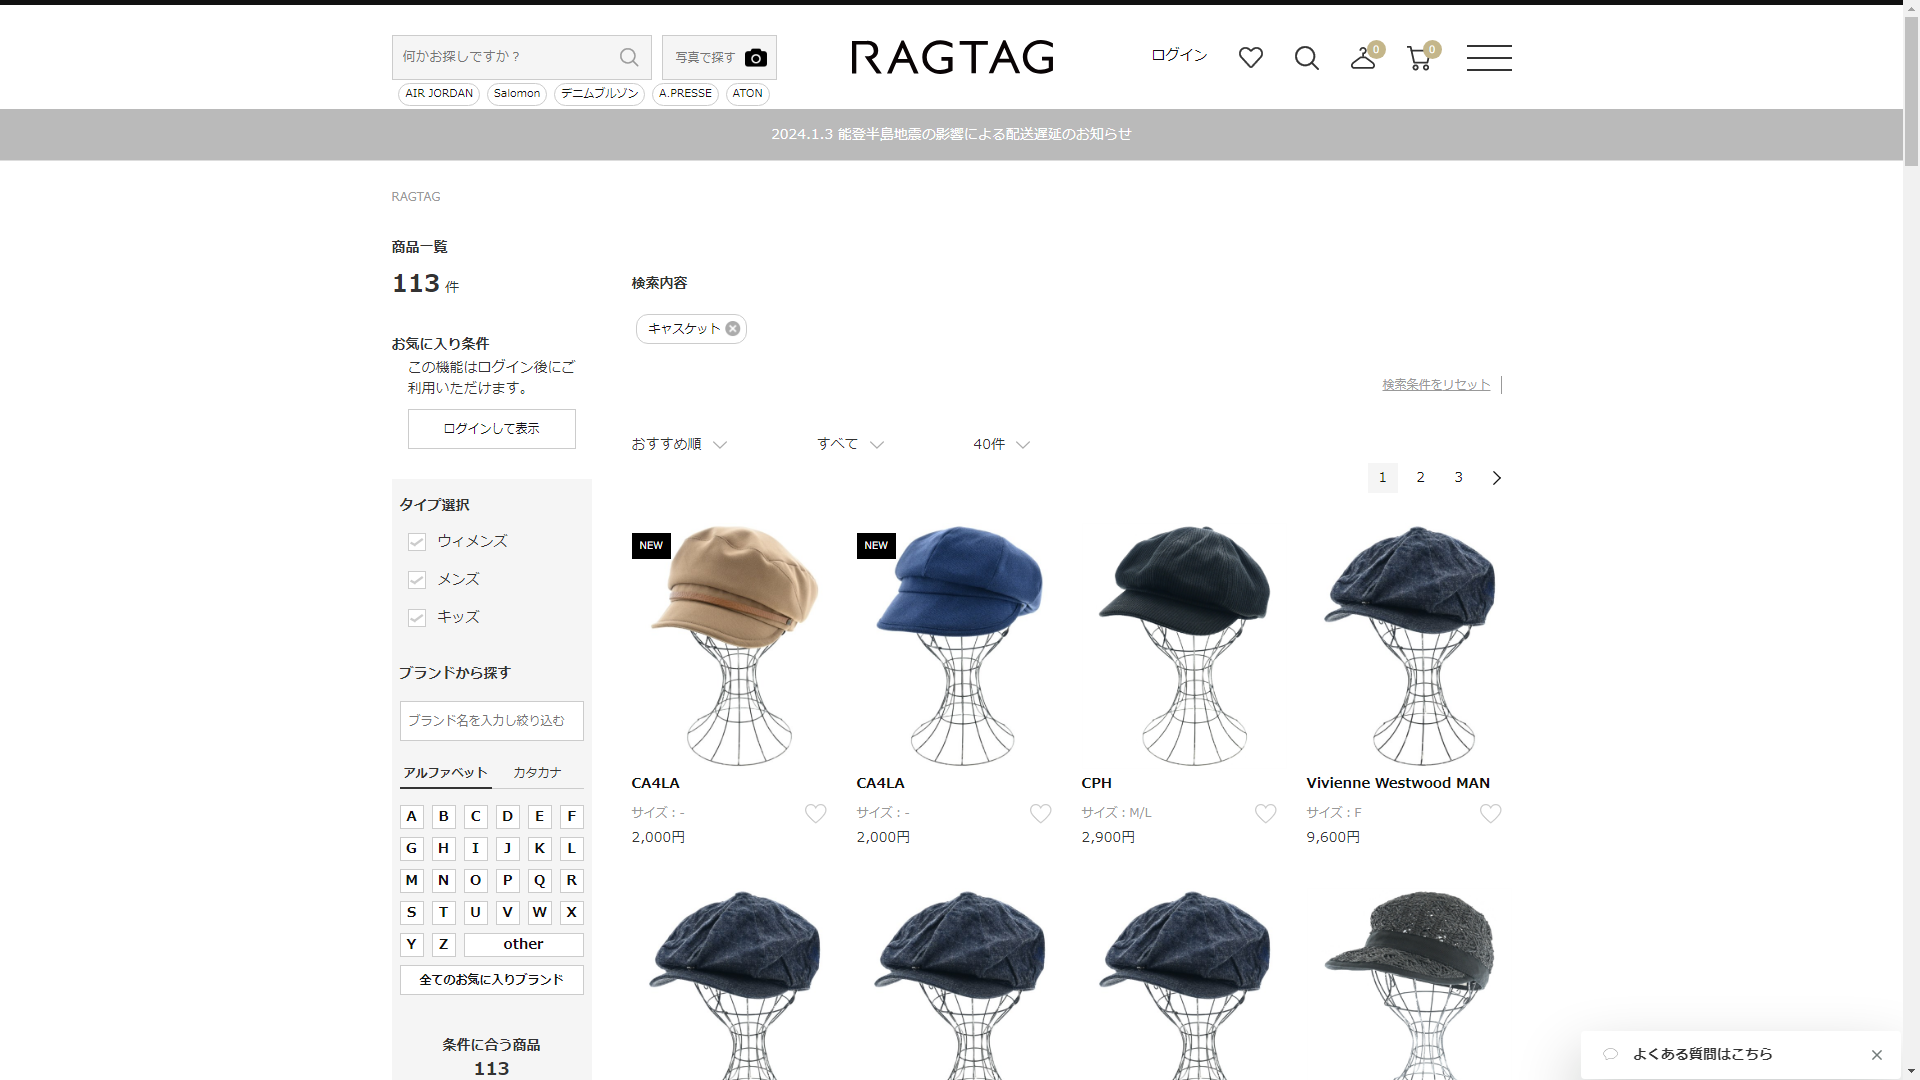Click 全てのお気に入りブランド button
Image resolution: width=1920 pixels, height=1080 pixels.
tap(491, 979)
